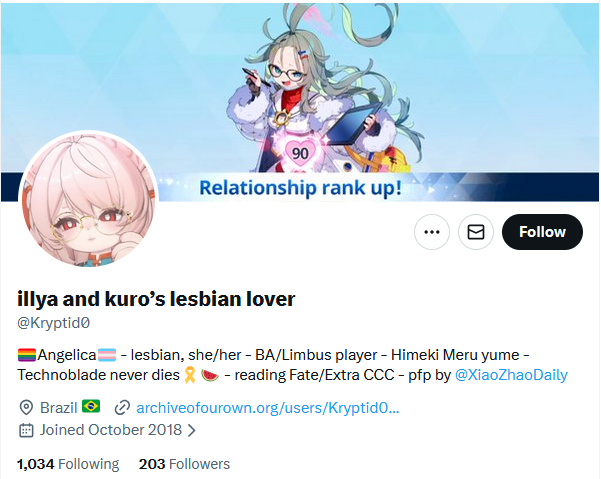Screen dimensions: 601x479
Task: Click the display name illya and kuro's lesbian lover
Action: point(156,299)
